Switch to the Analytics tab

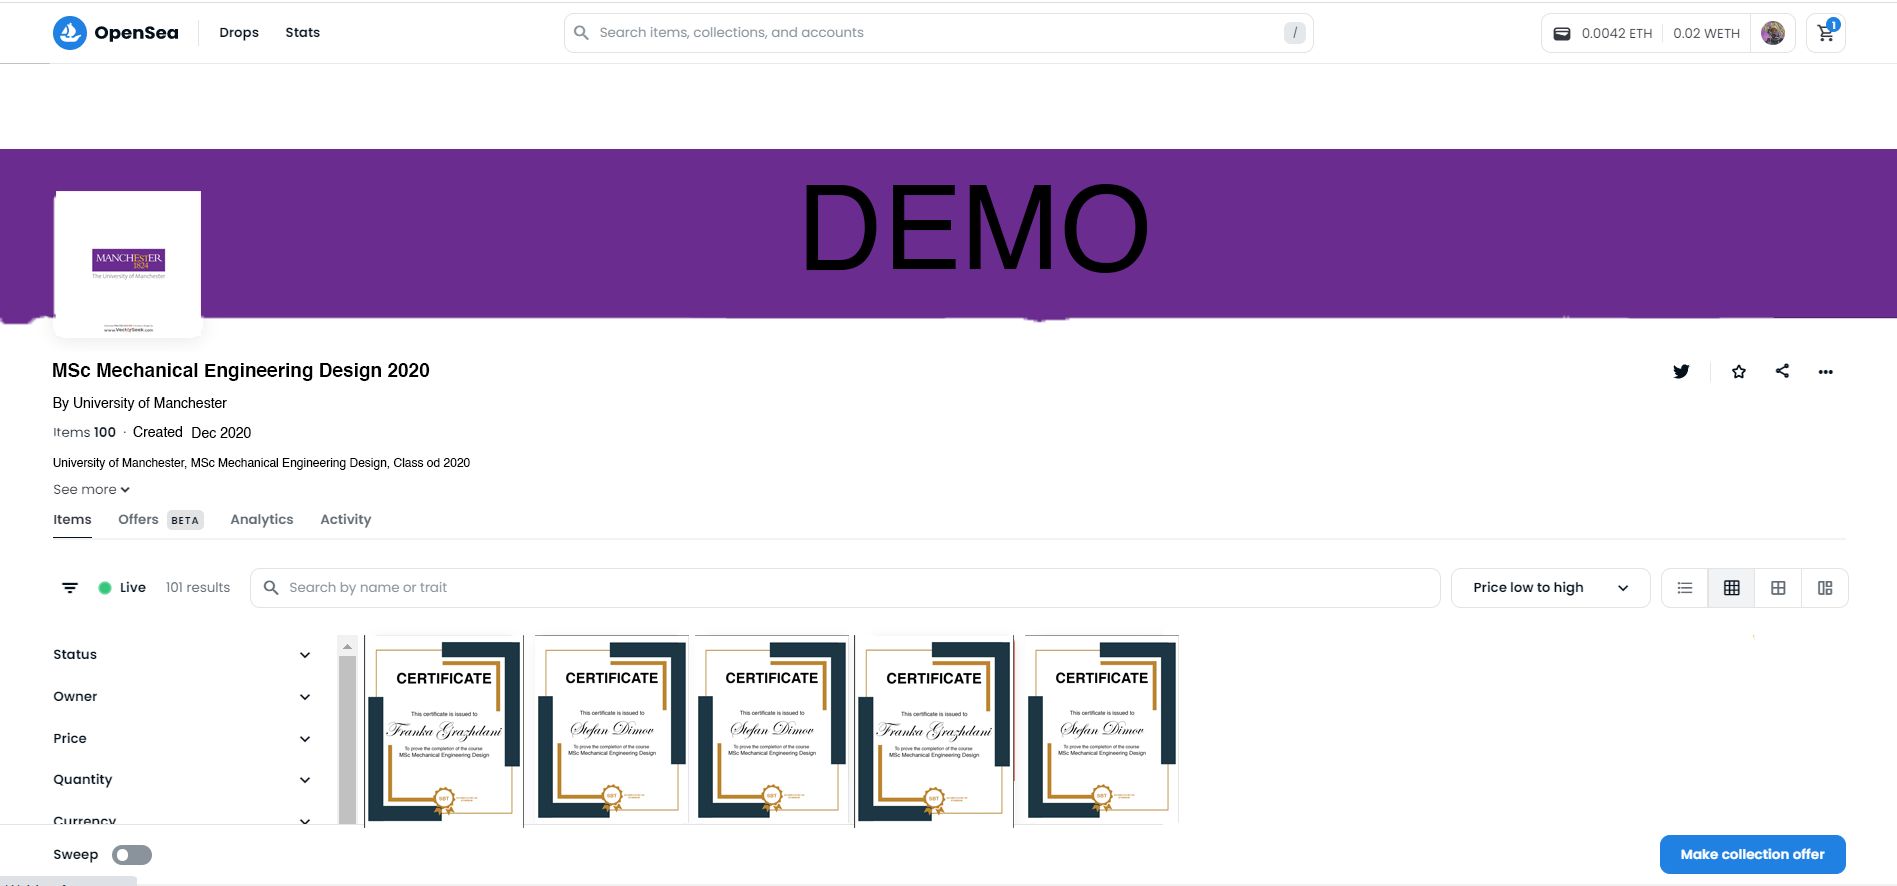pyautogui.click(x=262, y=520)
